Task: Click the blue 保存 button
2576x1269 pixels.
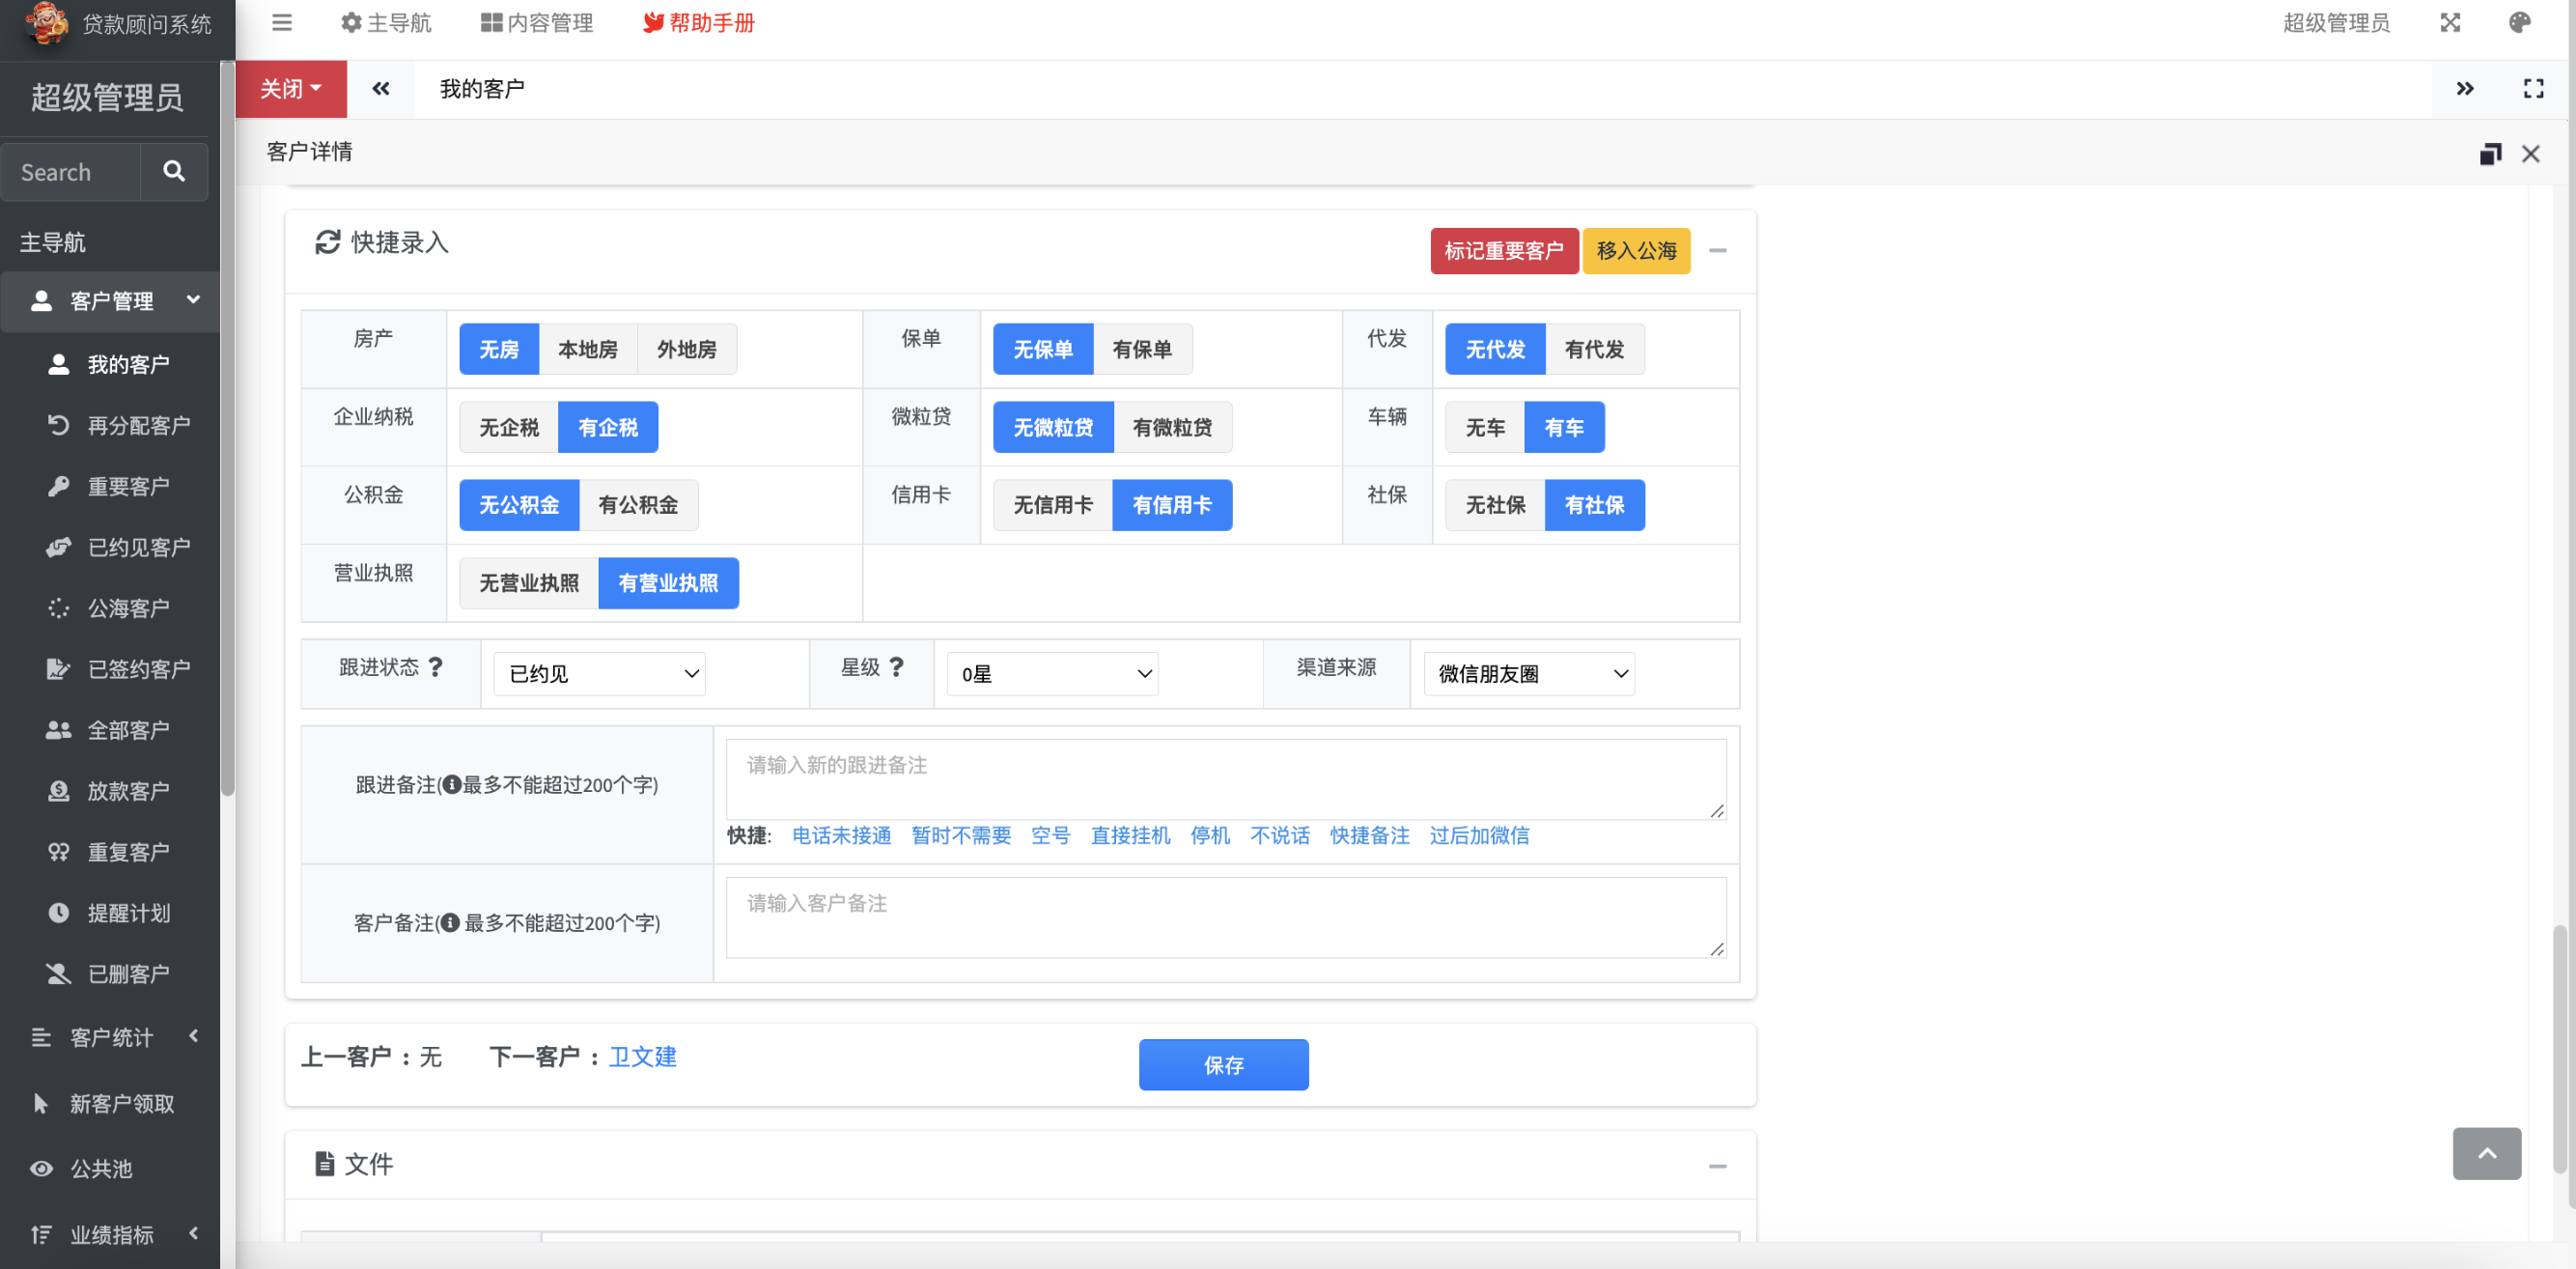Action: point(1222,1065)
